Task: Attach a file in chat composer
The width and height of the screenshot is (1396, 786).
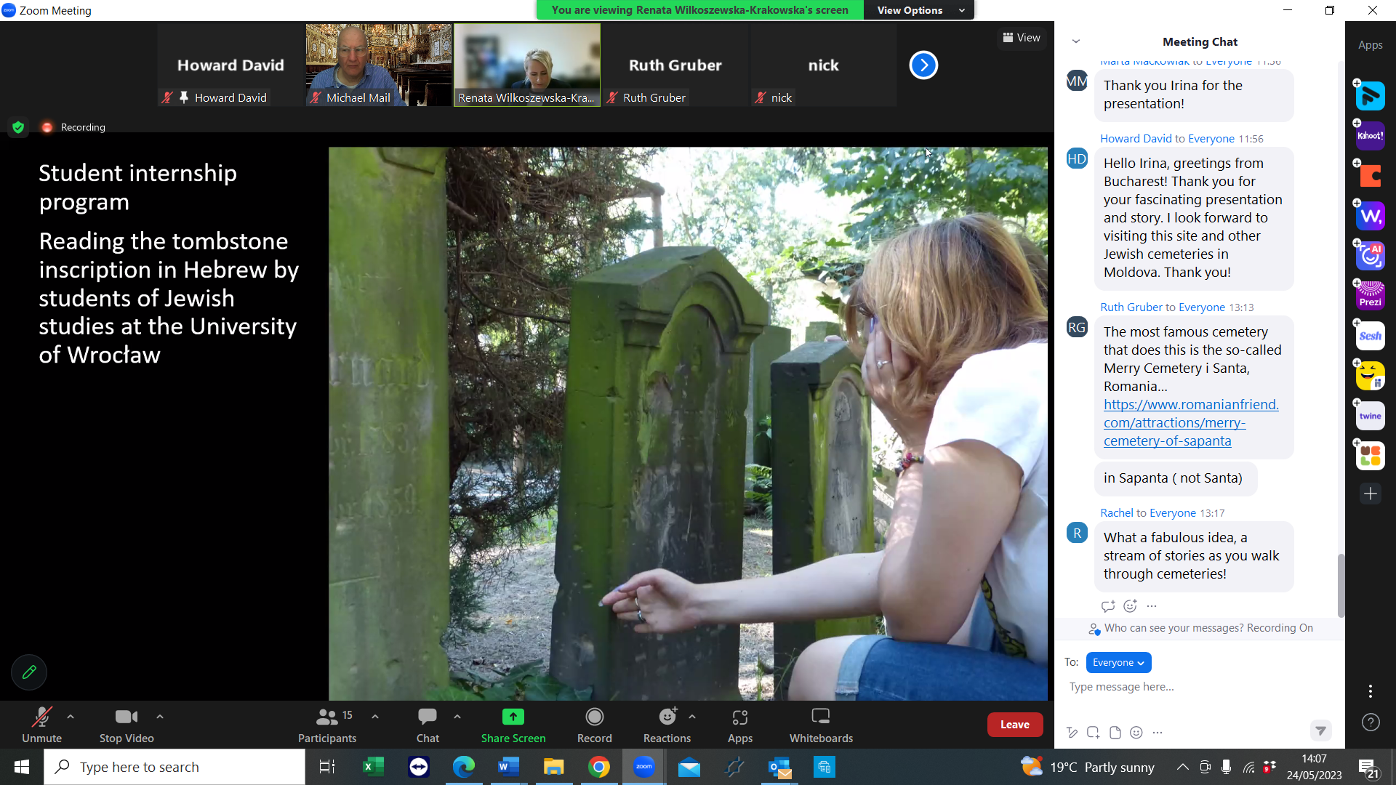Action: [1115, 732]
